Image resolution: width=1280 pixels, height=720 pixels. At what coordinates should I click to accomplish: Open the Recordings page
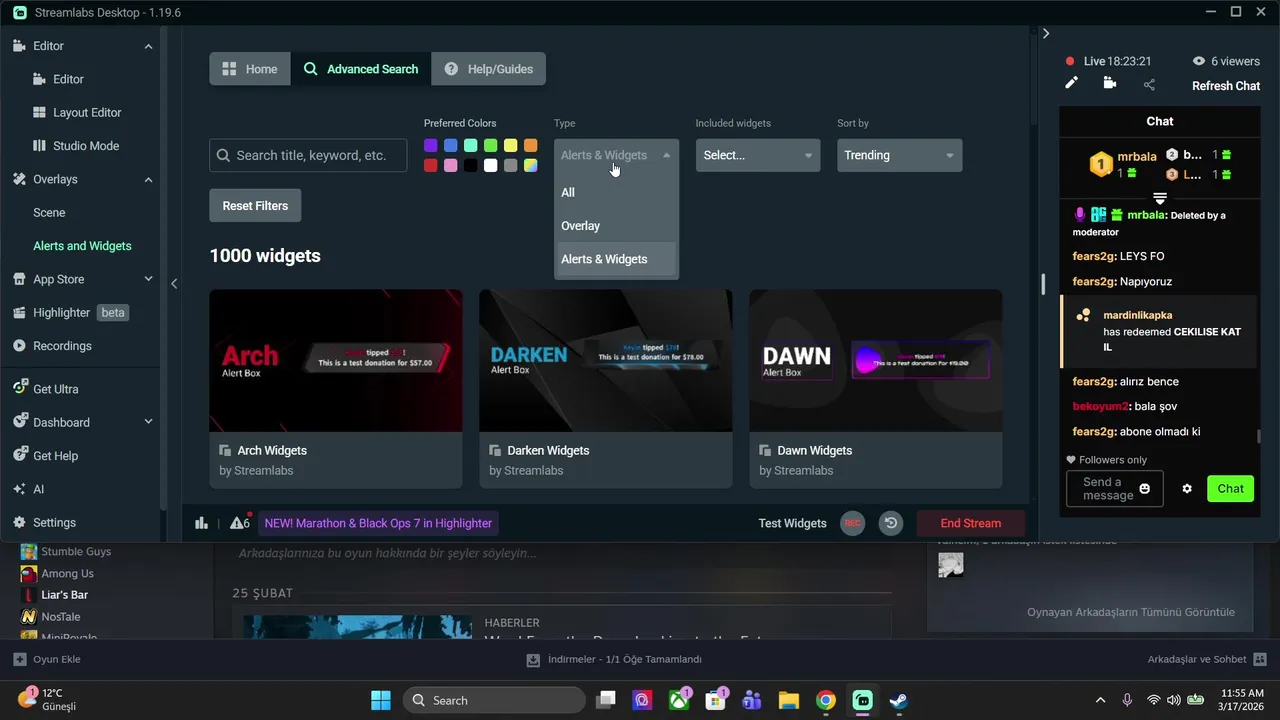point(52,346)
